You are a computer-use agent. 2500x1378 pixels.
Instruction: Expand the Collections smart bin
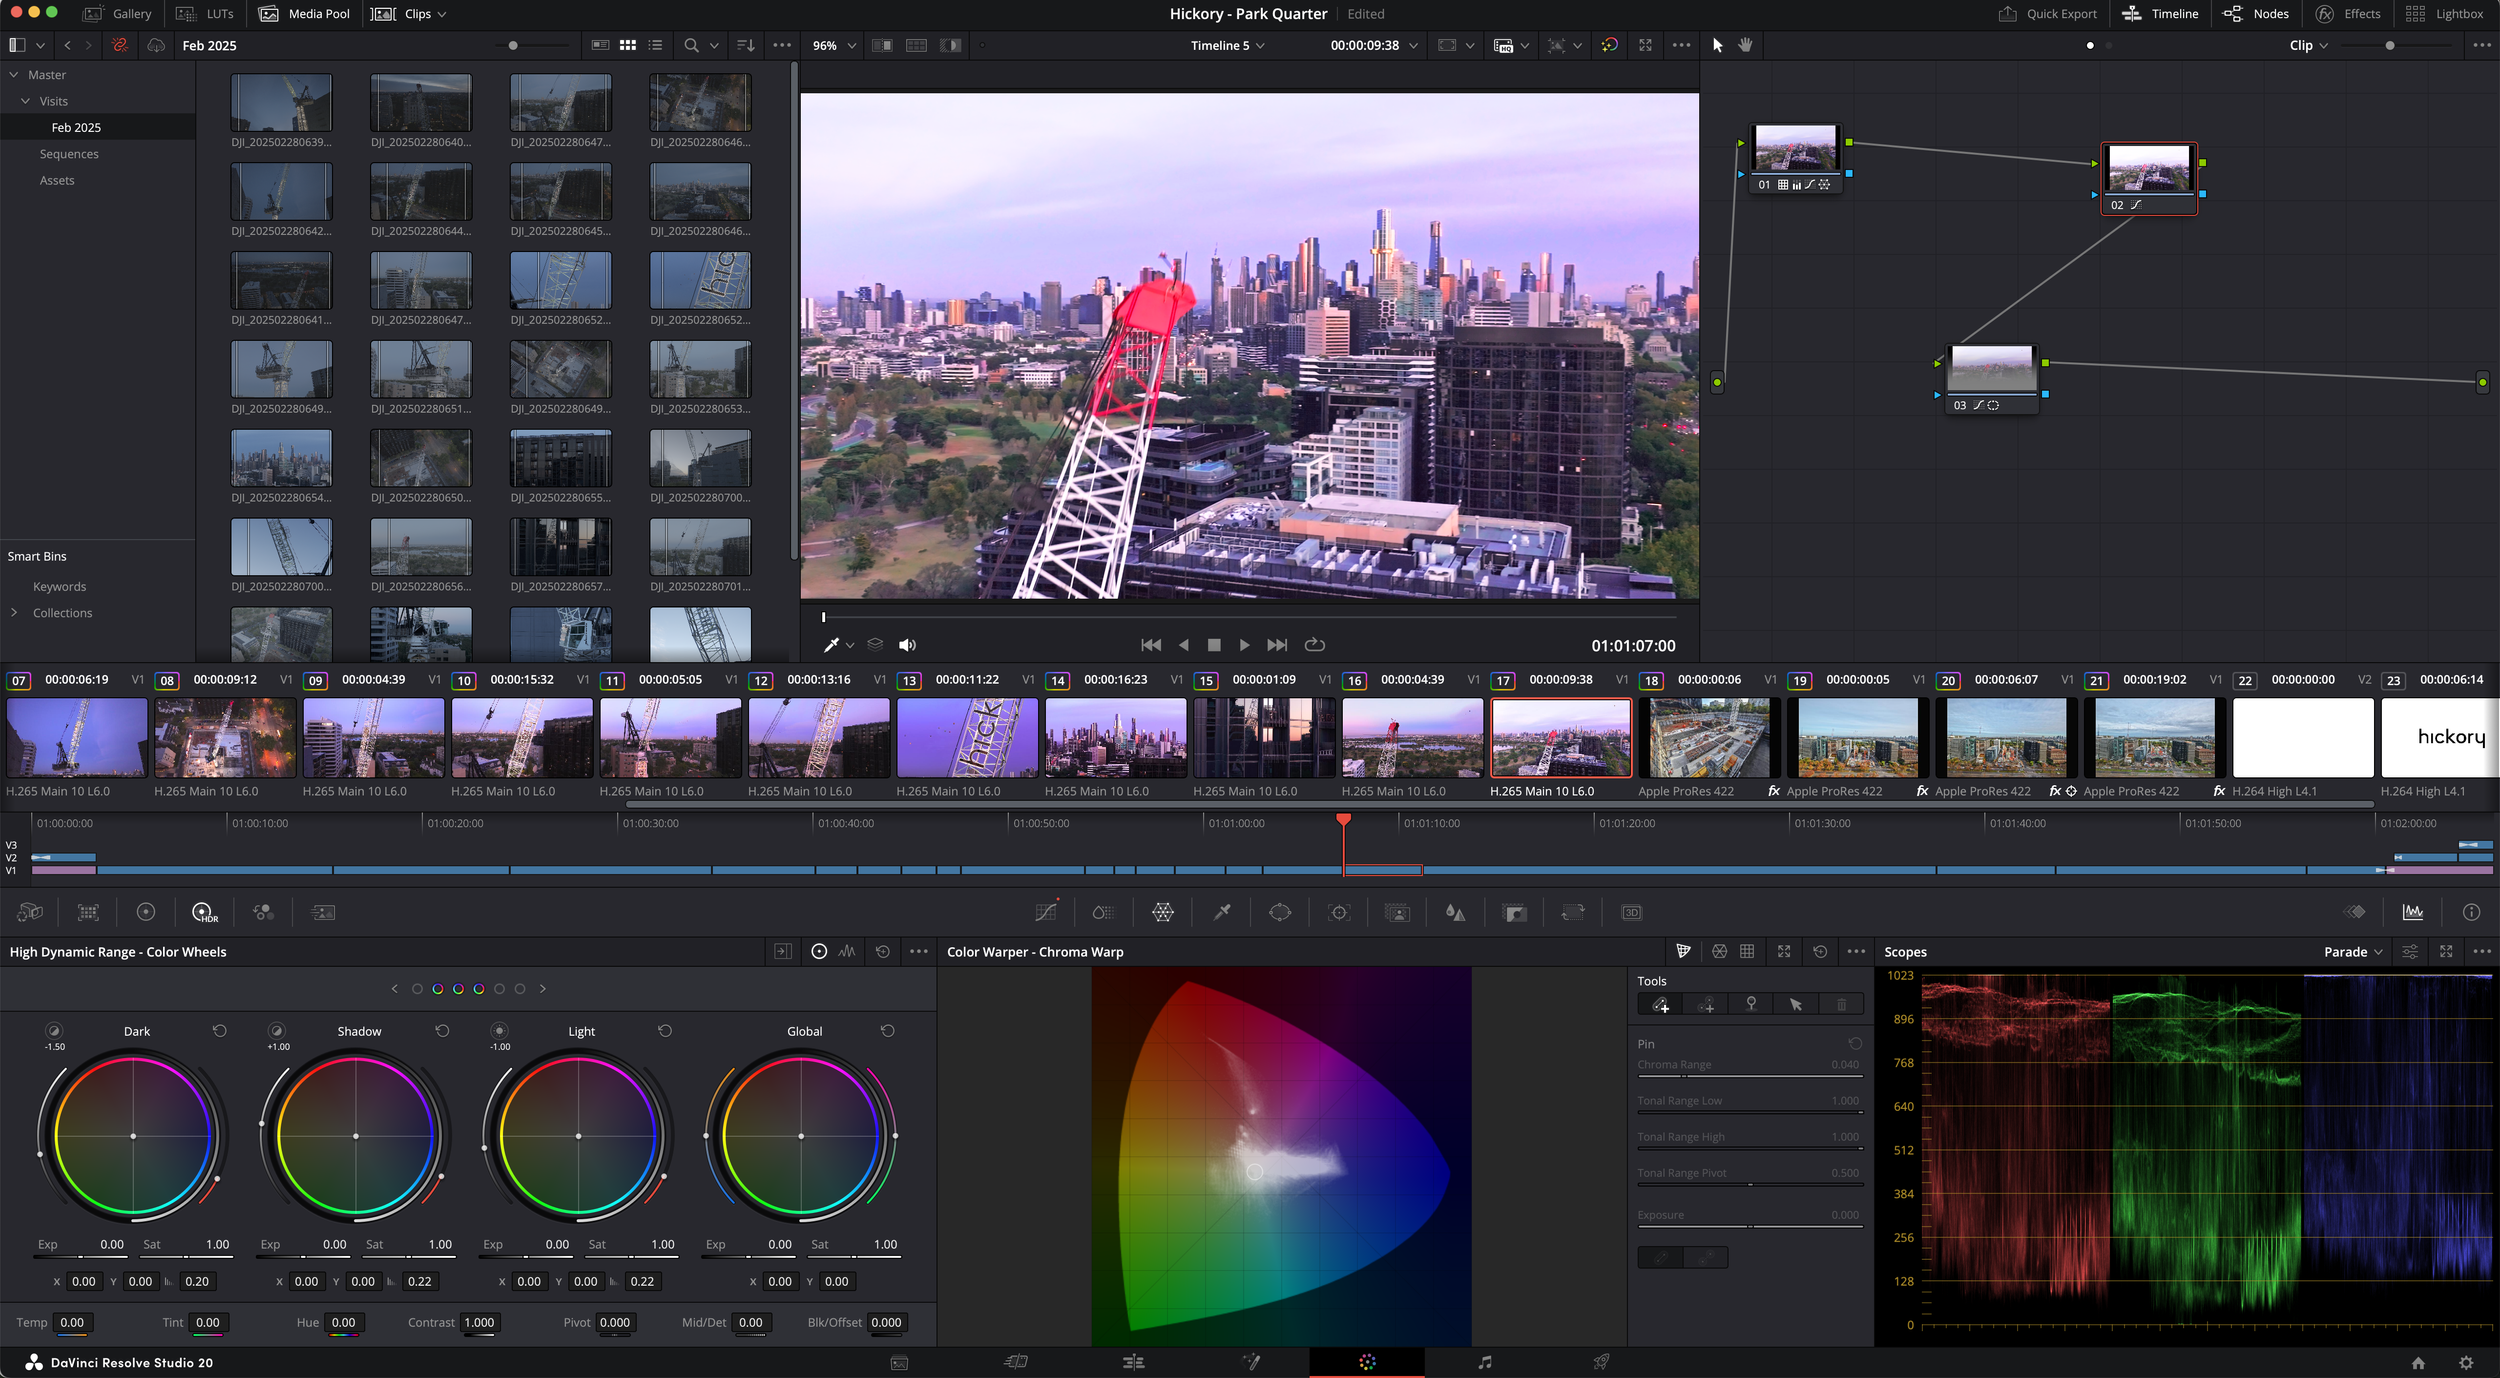[14, 613]
